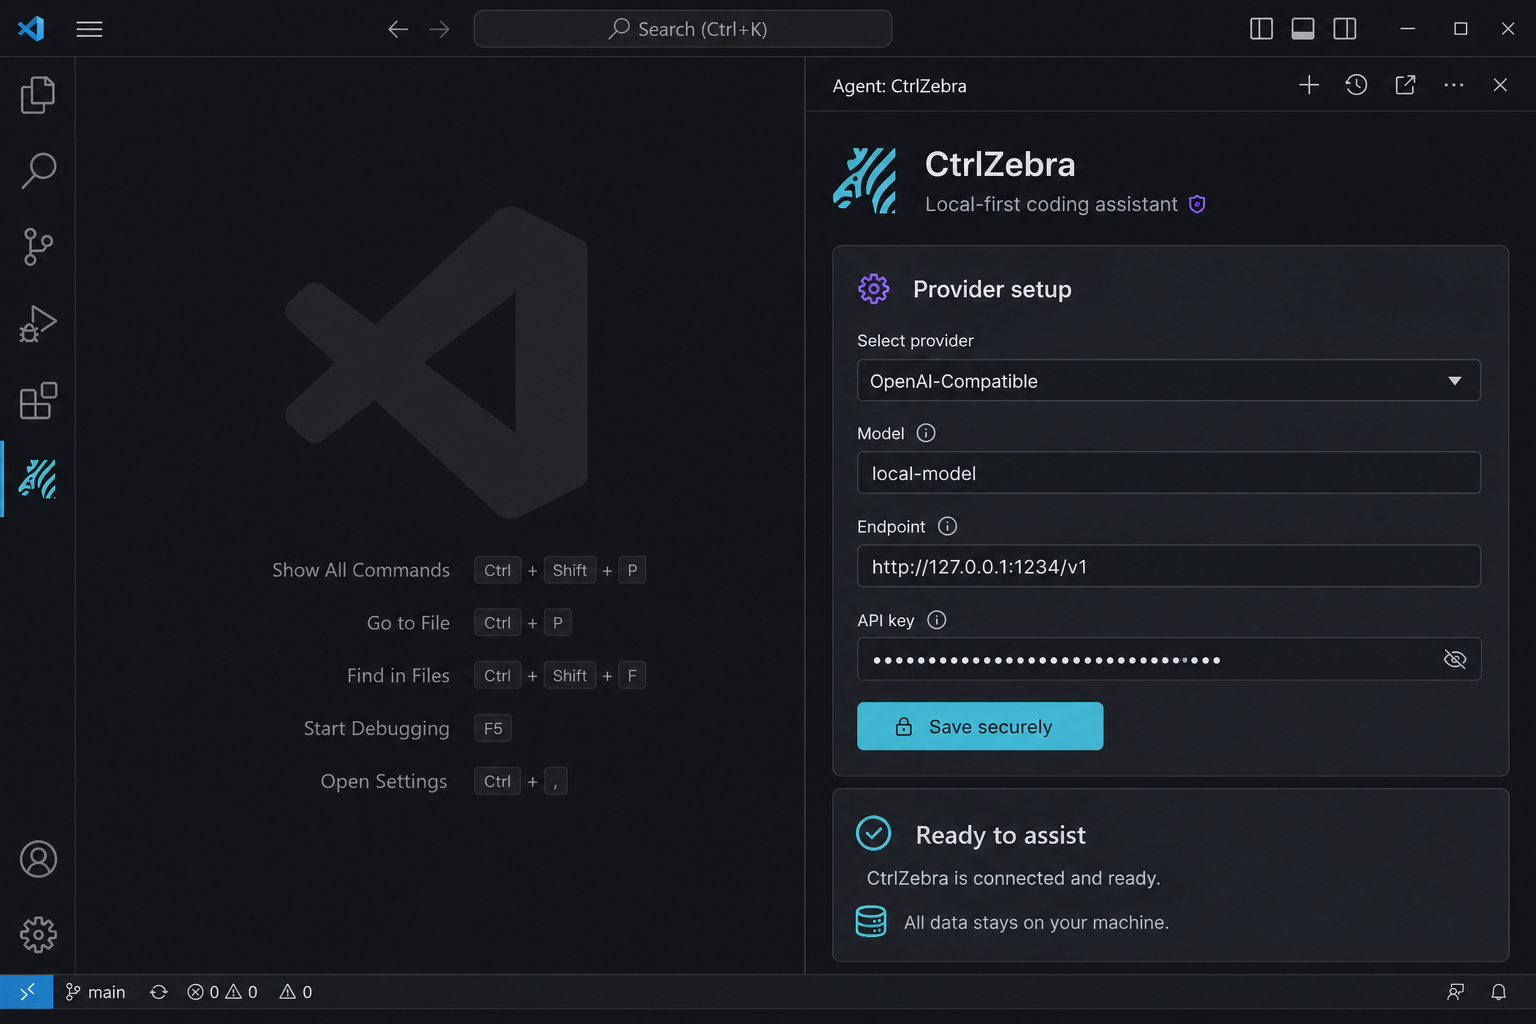
Task: Open Source Control view
Action: 38,247
